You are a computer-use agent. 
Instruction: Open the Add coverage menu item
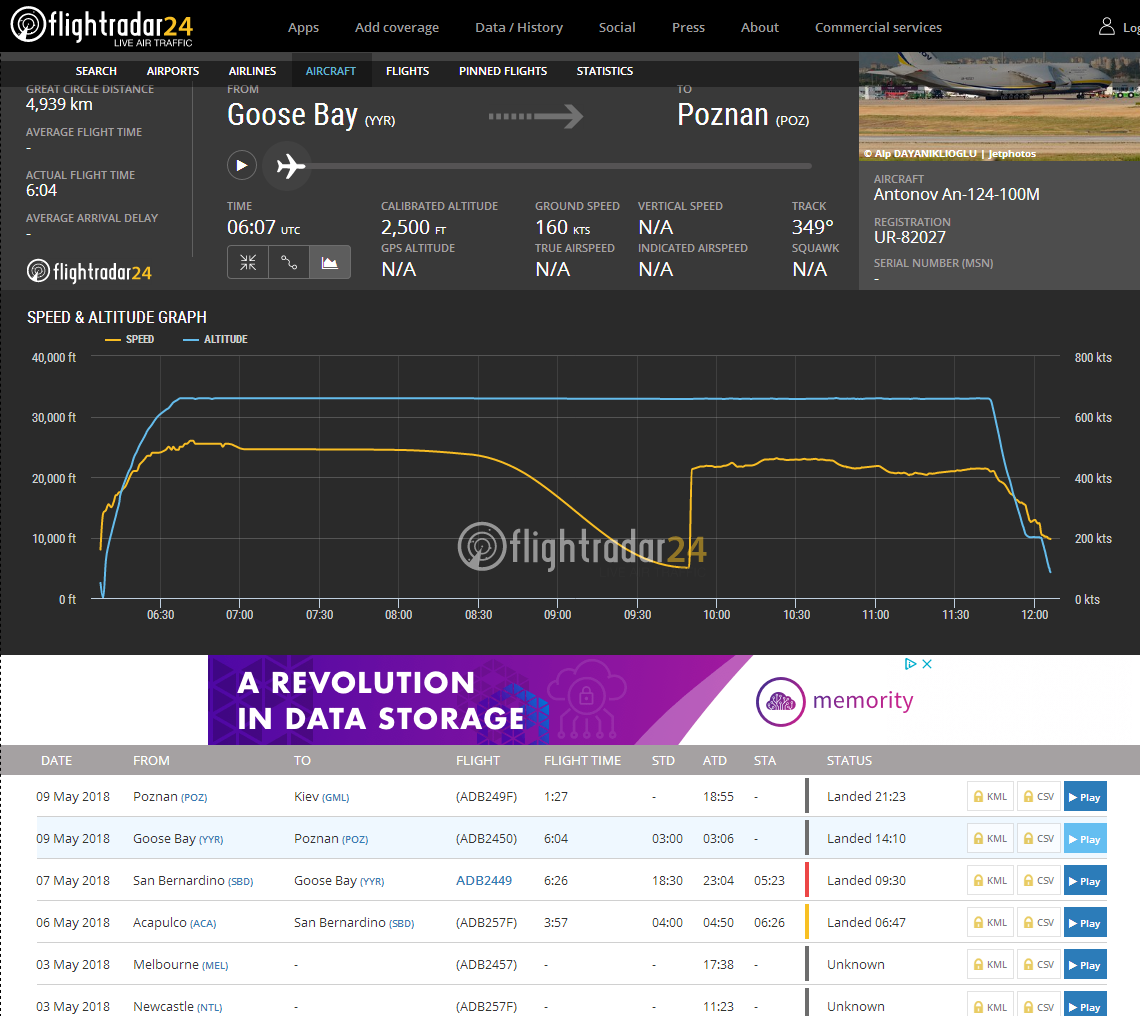[397, 28]
